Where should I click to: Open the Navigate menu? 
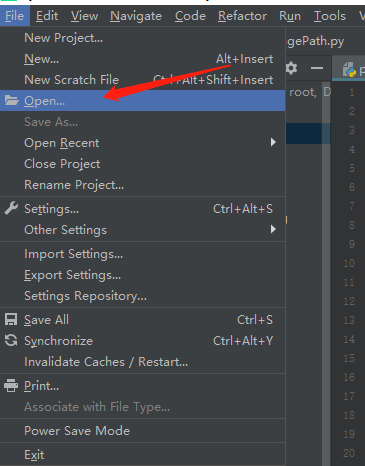point(136,16)
